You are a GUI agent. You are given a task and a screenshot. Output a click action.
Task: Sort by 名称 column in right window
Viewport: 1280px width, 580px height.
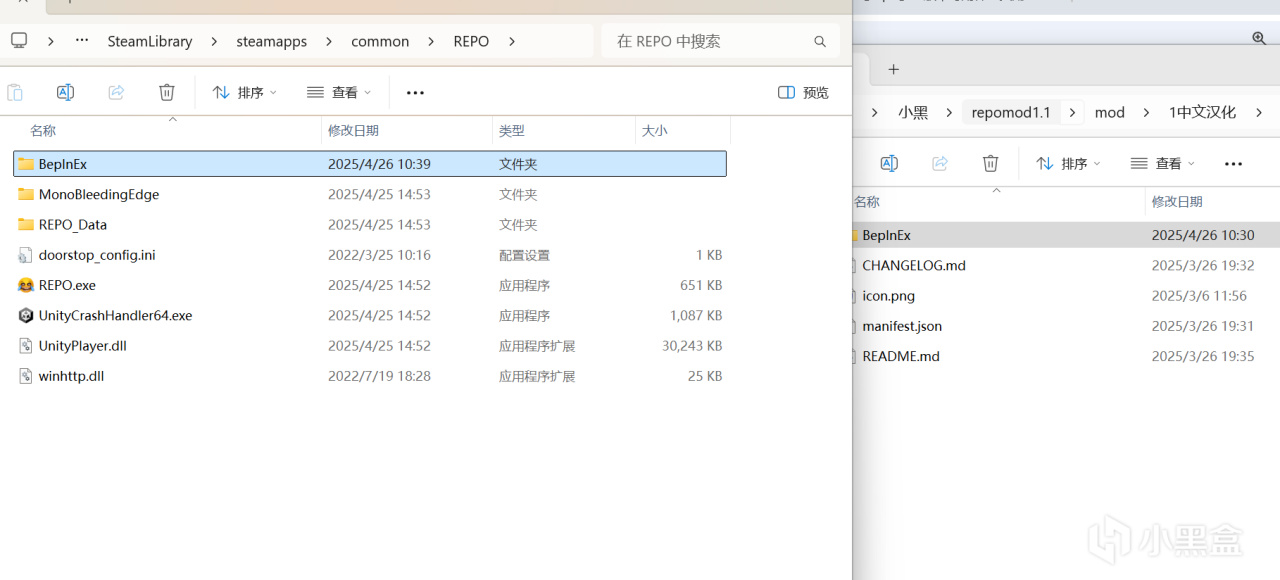click(x=867, y=202)
